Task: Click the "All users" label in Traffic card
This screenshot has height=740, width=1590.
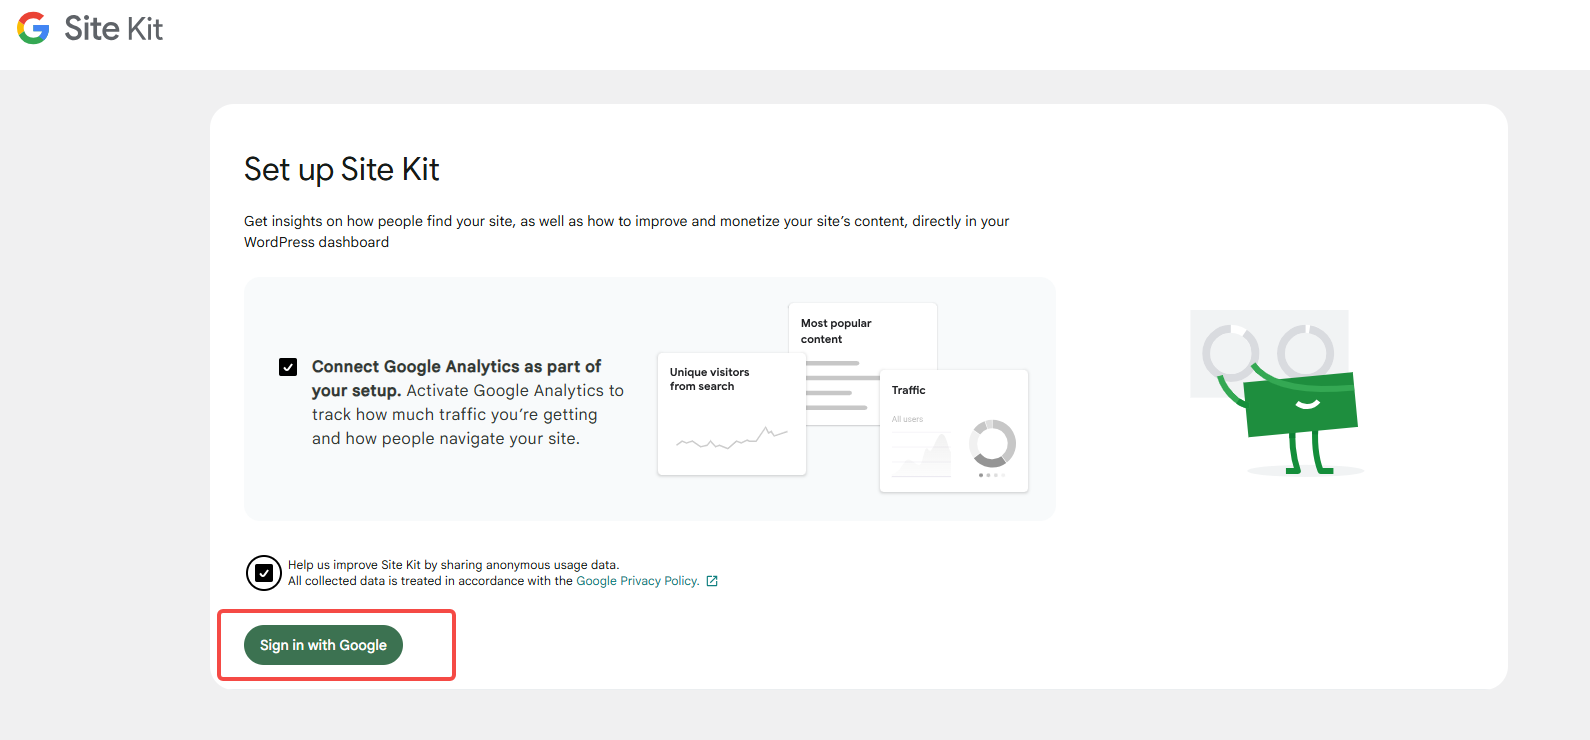Action: (908, 419)
